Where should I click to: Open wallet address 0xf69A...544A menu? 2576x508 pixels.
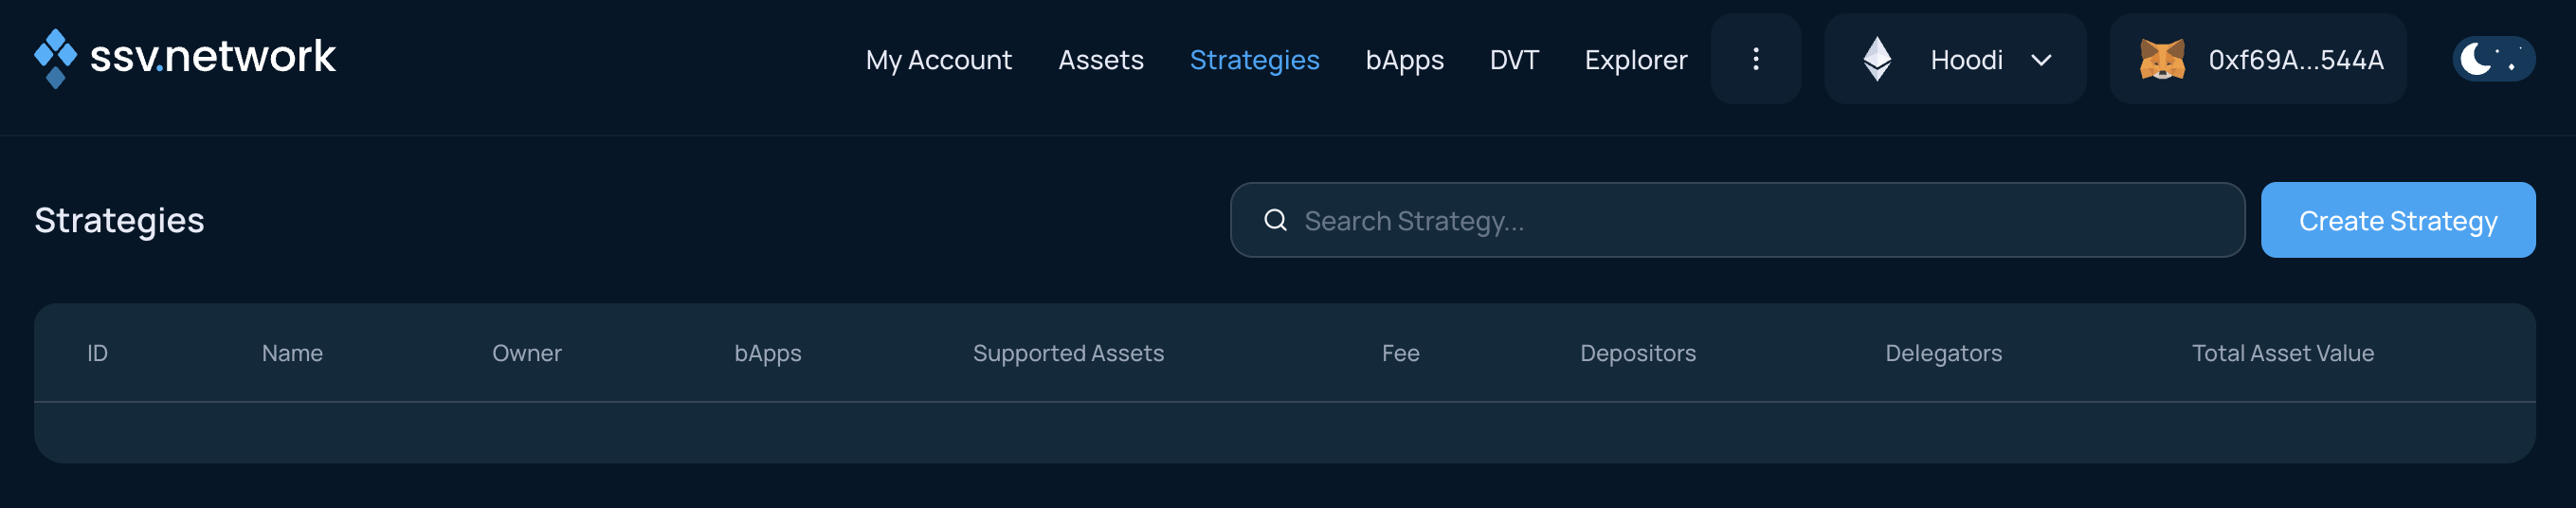[2258, 59]
